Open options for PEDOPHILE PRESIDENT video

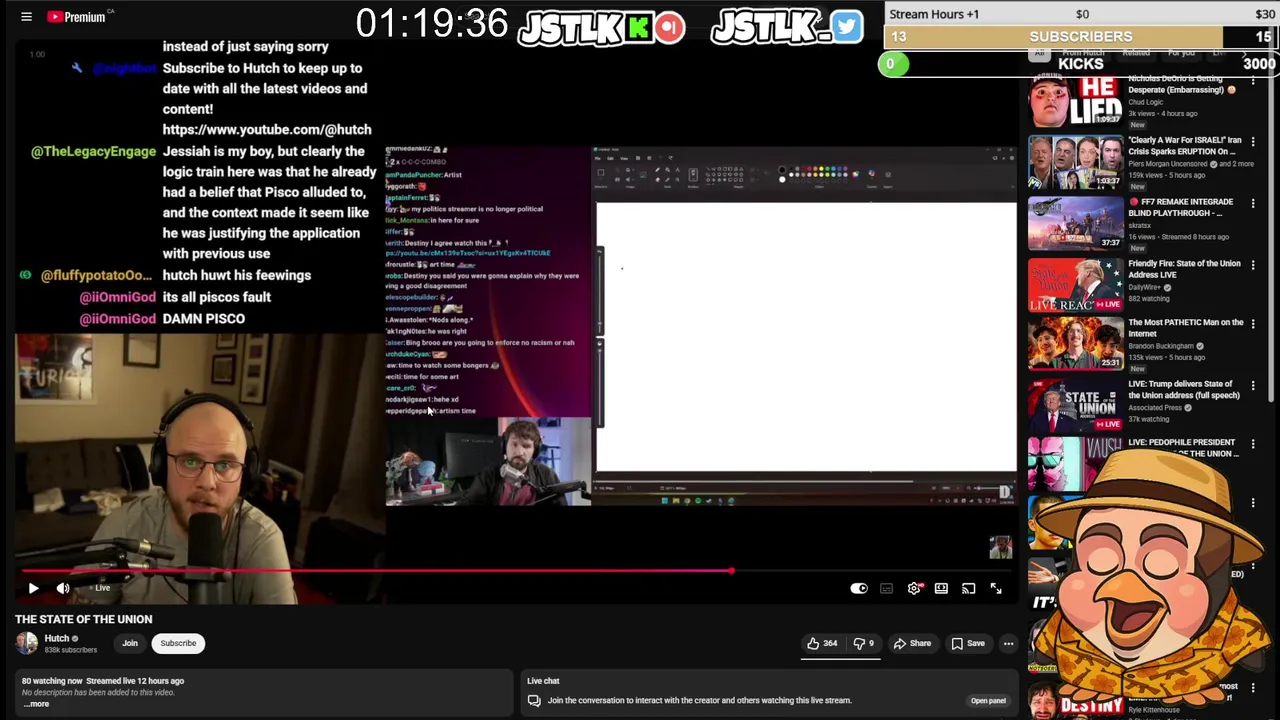point(1253,444)
